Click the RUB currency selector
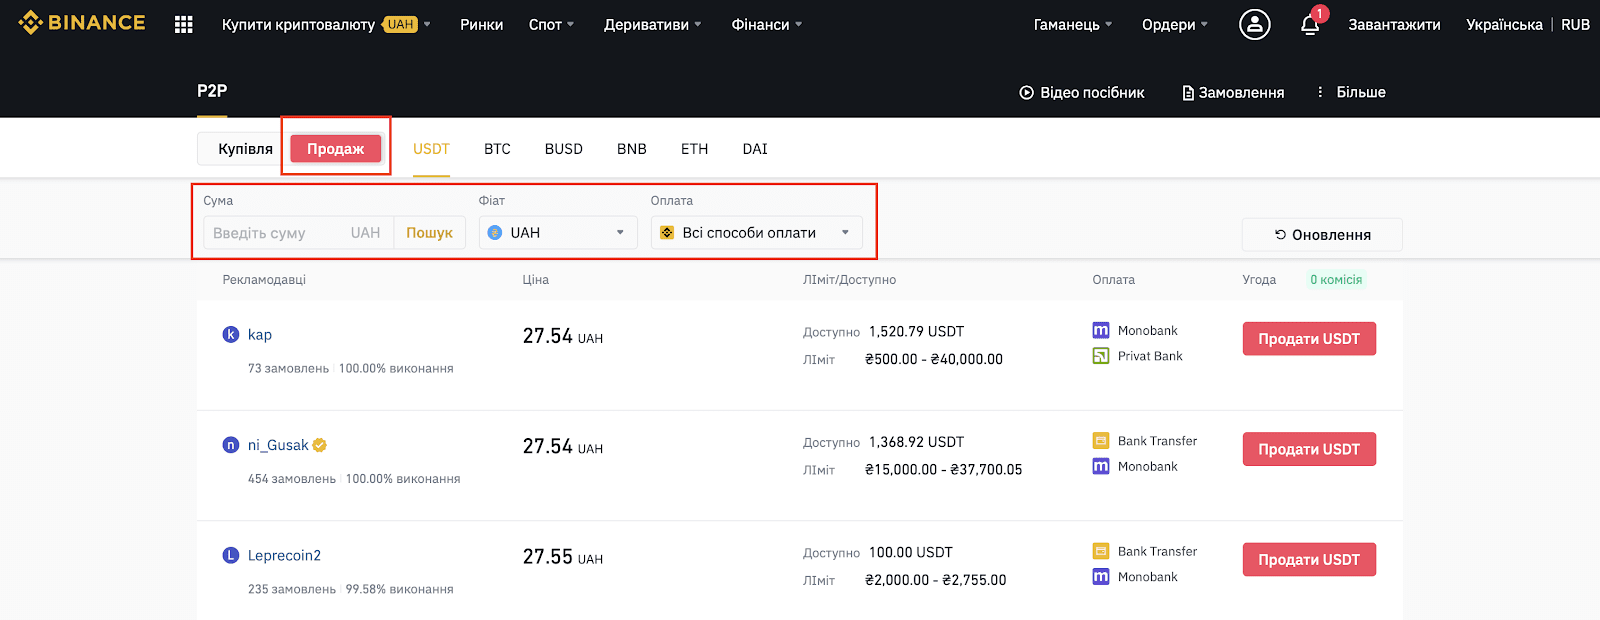The height and width of the screenshot is (620, 1600). [1575, 24]
